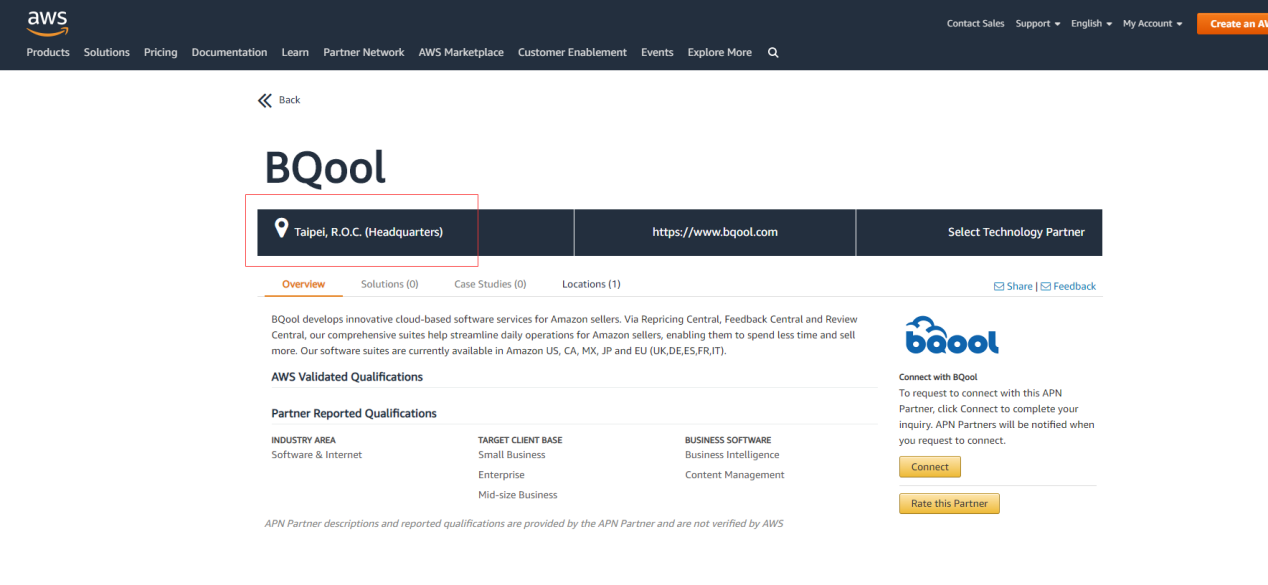This screenshot has width=1268, height=585.
Task: Switch to the Locations (1) tab
Action: click(591, 284)
